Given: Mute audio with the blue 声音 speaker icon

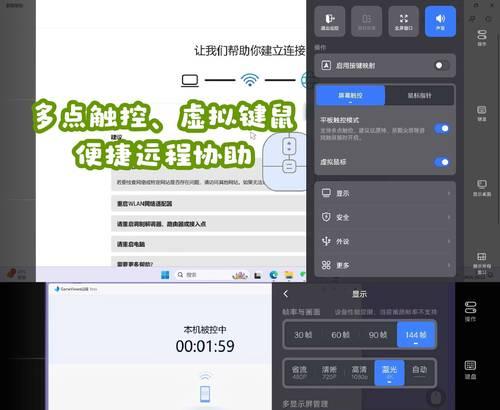Looking at the screenshot, I should pos(440,21).
